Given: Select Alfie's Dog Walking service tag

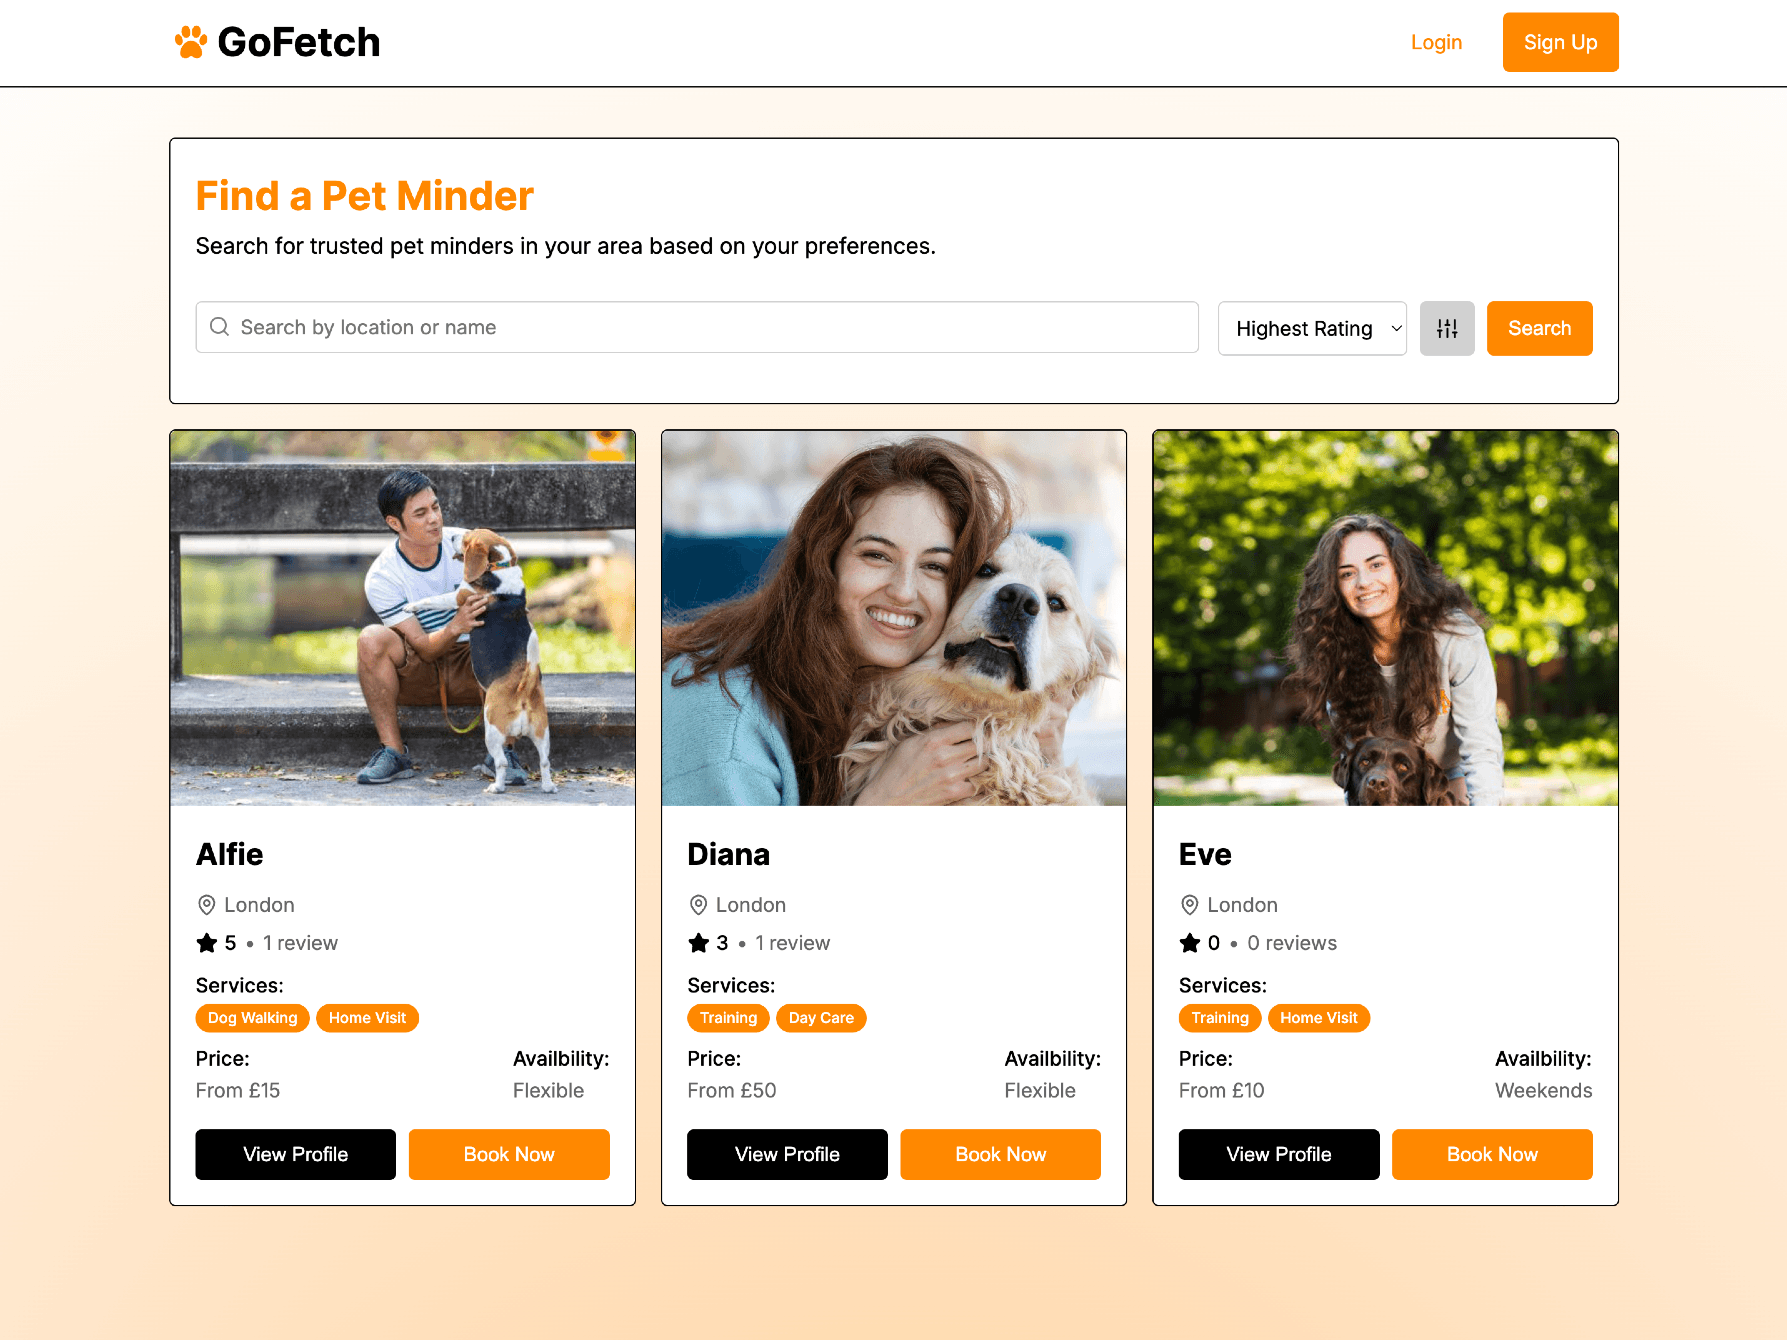Looking at the screenshot, I should tap(253, 1018).
